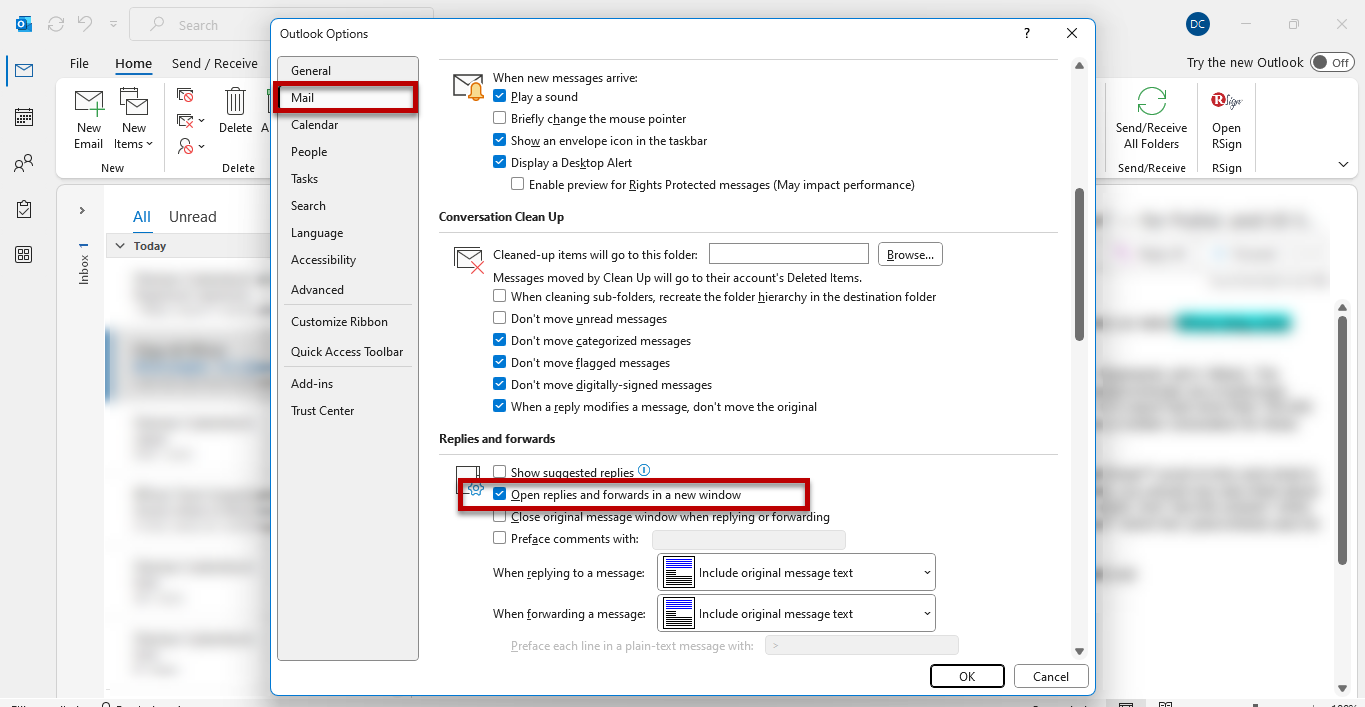
Task: Expand the When forwarding a message dropdown
Action: 796,614
